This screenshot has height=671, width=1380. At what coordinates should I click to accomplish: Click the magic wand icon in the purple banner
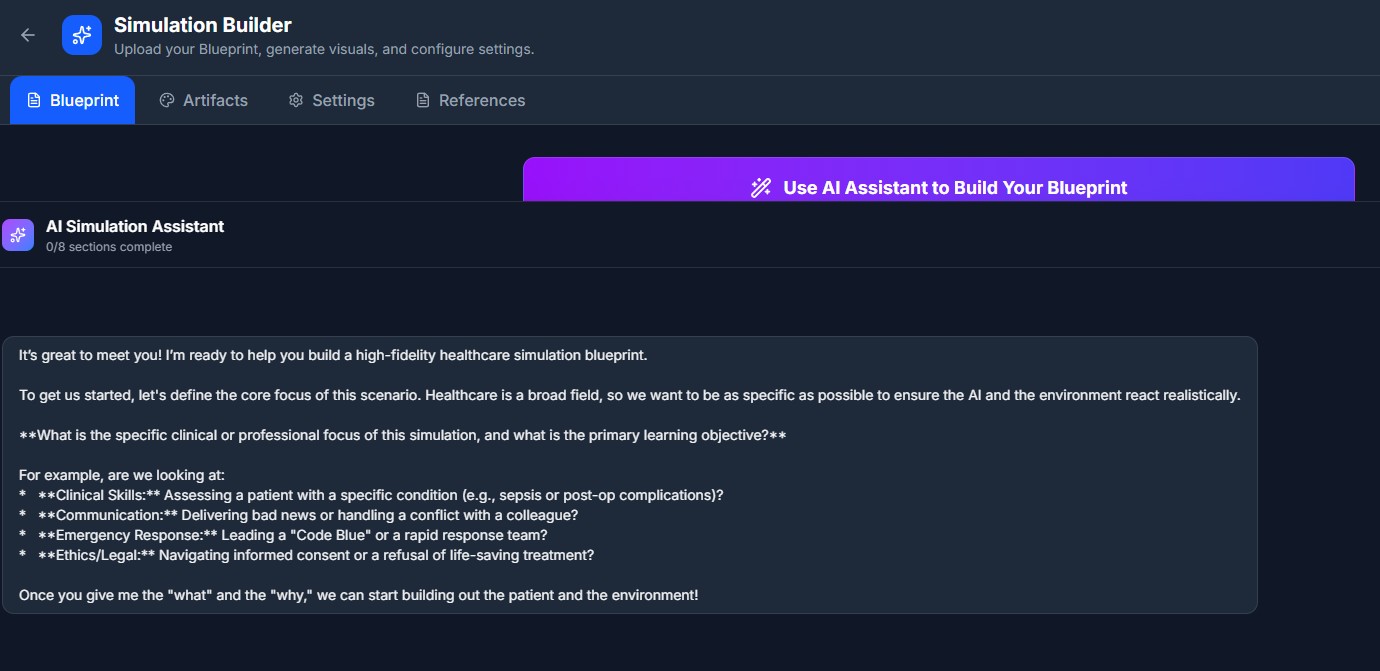pyautogui.click(x=761, y=187)
